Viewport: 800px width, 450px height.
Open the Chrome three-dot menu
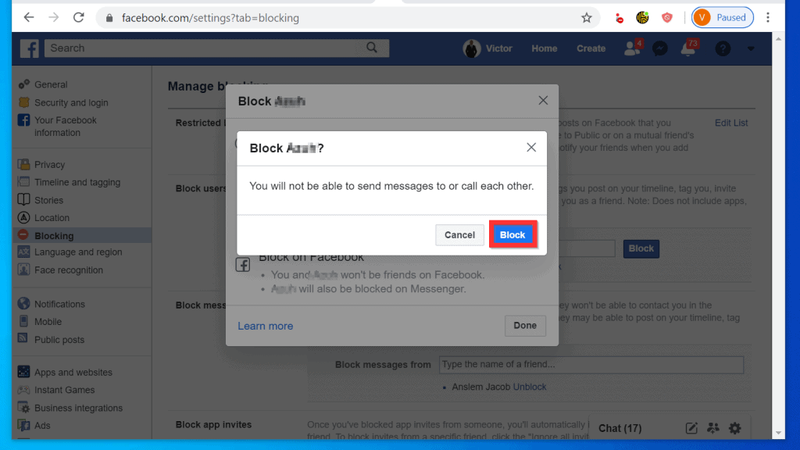tap(768, 17)
